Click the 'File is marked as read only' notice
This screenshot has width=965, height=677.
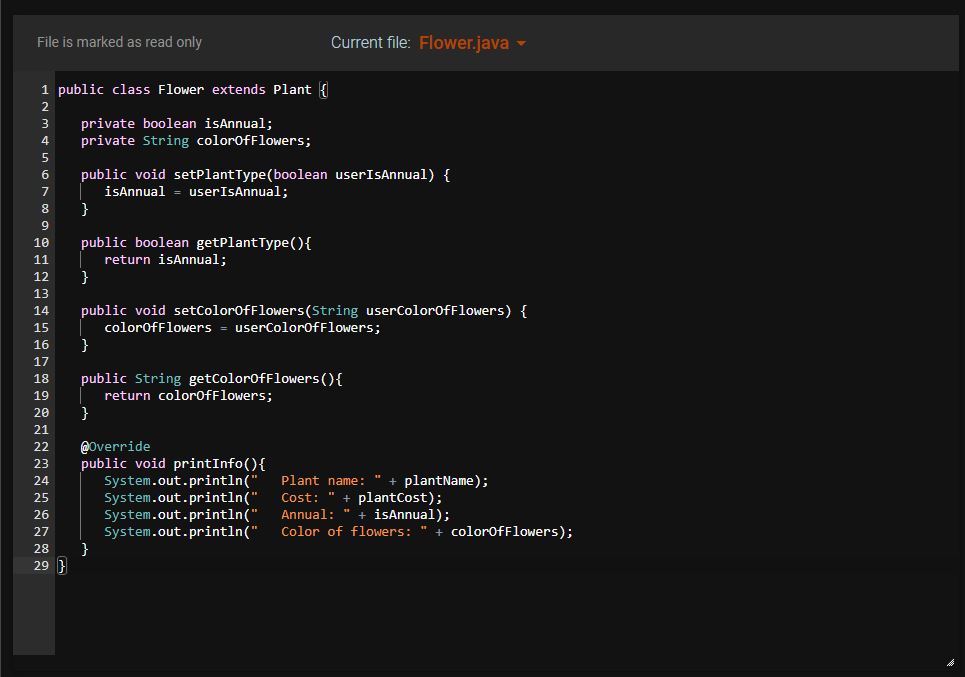click(x=119, y=42)
